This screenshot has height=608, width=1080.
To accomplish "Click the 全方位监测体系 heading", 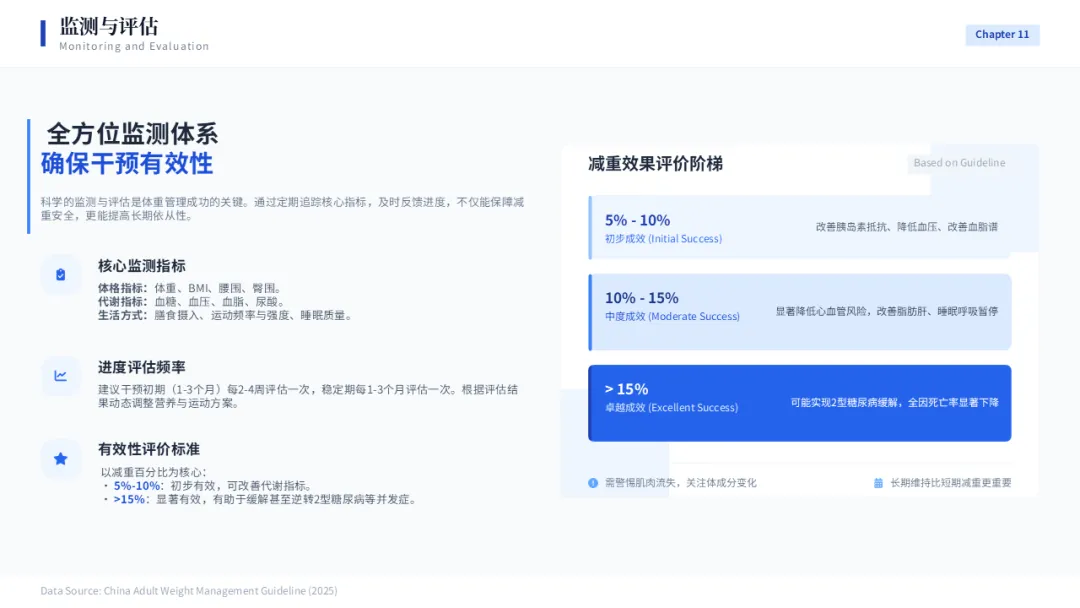I will (132, 134).
